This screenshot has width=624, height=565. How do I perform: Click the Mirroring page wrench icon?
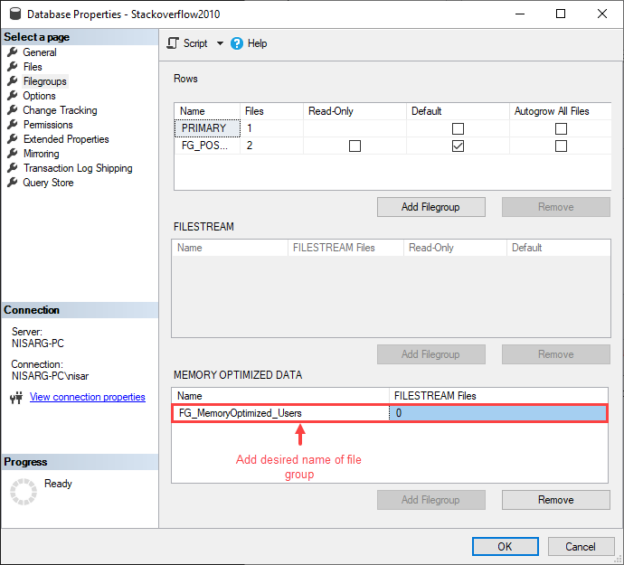[x=12, y=154]
